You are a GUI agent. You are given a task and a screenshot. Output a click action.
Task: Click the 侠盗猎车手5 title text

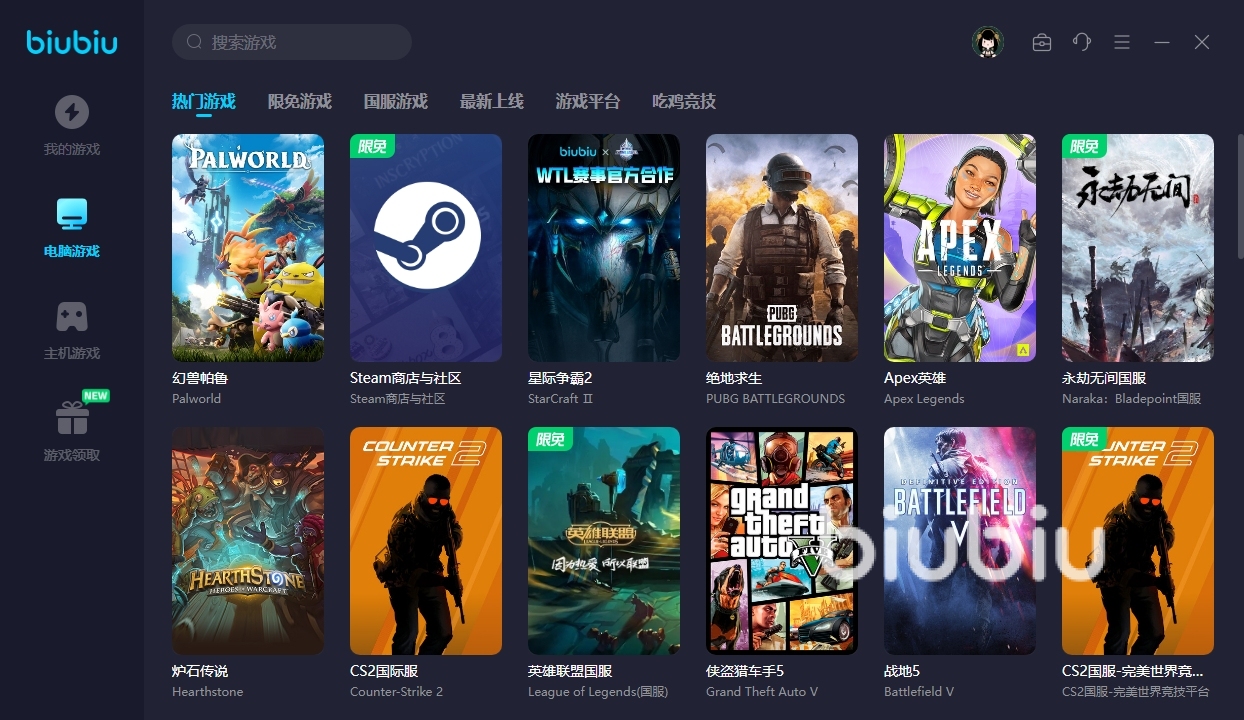tap(745, 671)
